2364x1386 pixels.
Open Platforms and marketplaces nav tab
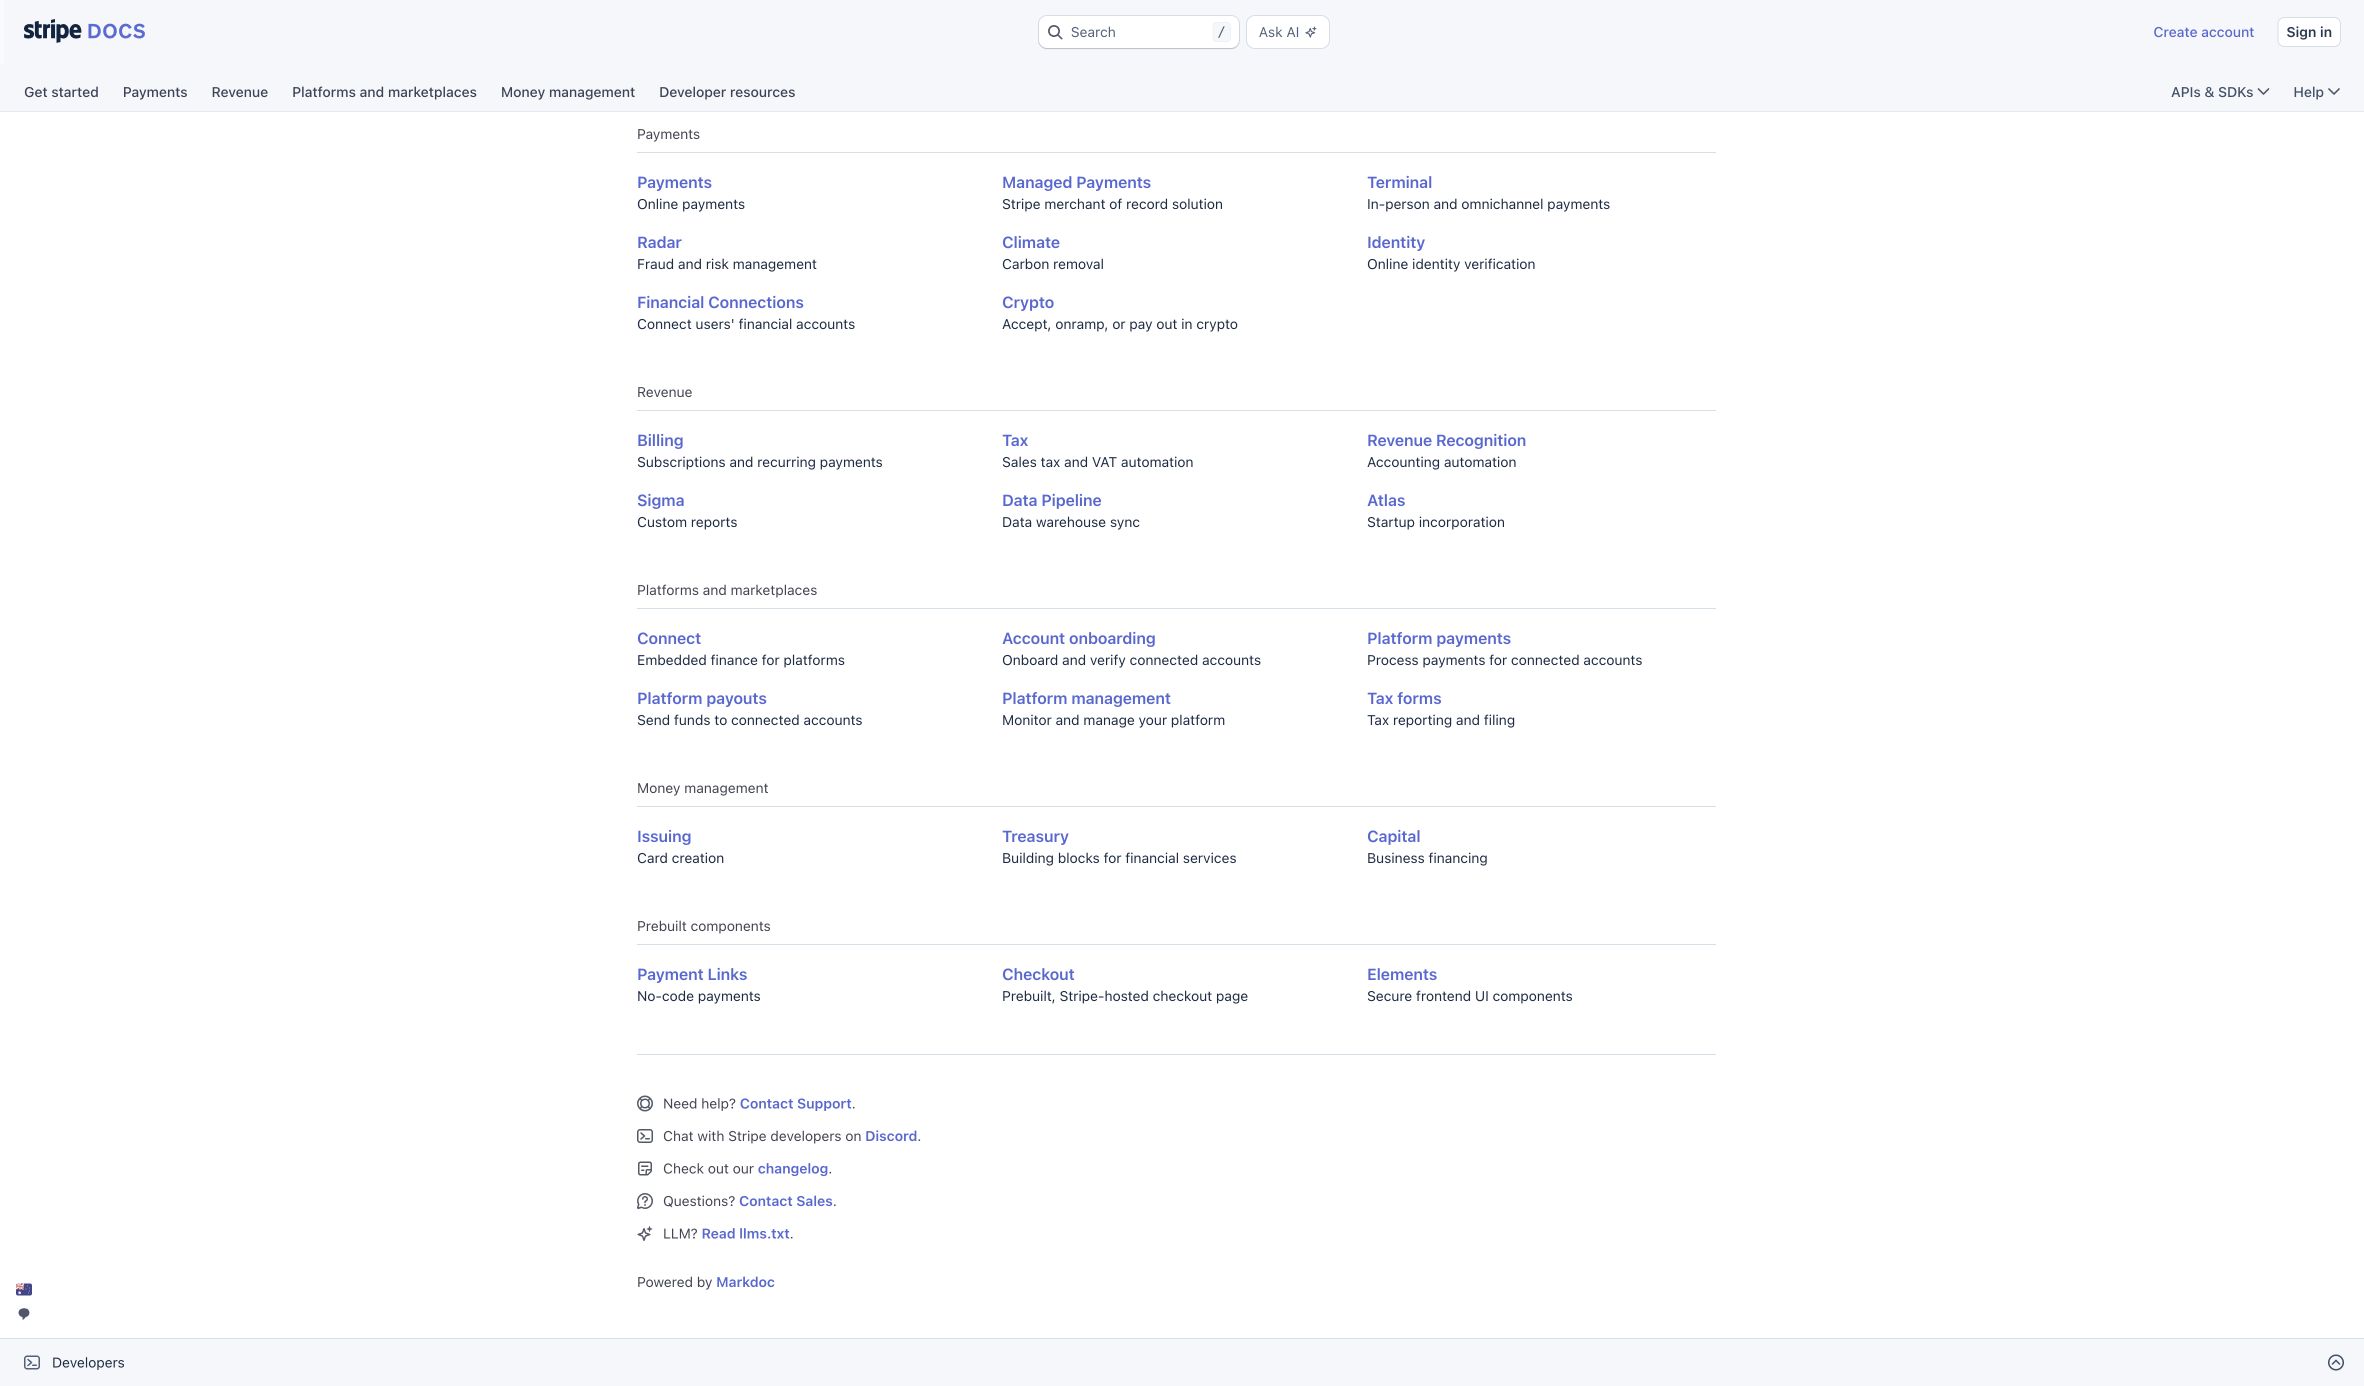384,92
